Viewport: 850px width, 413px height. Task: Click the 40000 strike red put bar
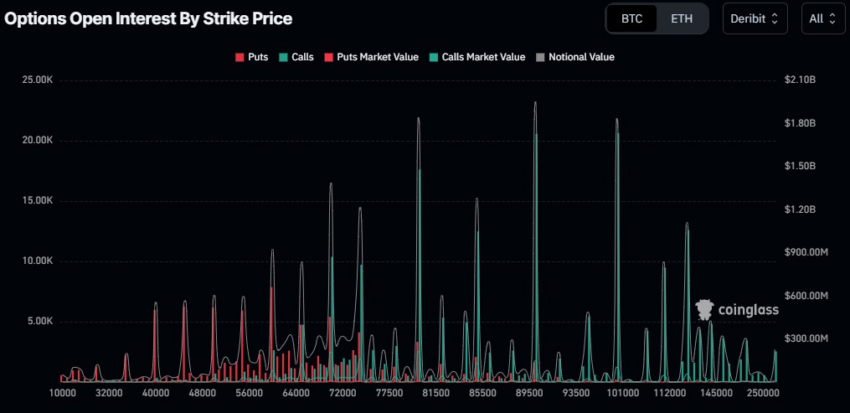pos(155,346)
